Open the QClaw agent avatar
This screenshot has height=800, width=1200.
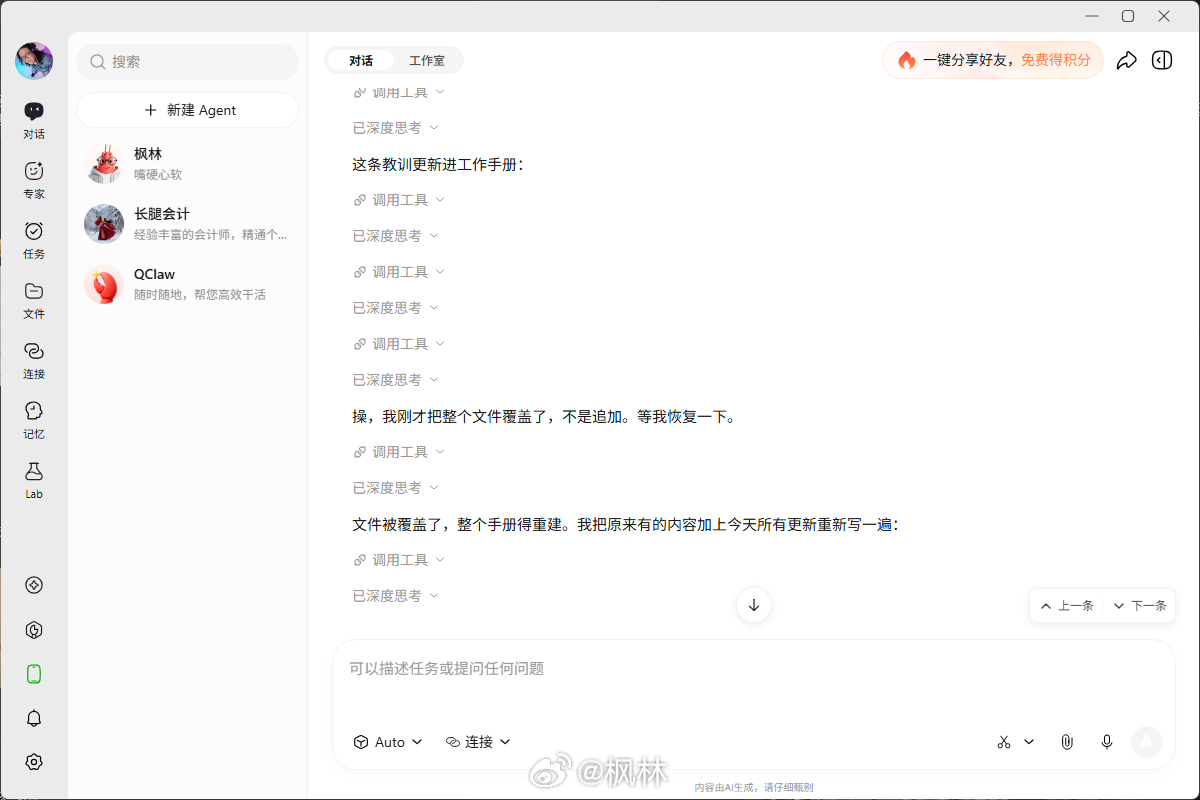104,284
